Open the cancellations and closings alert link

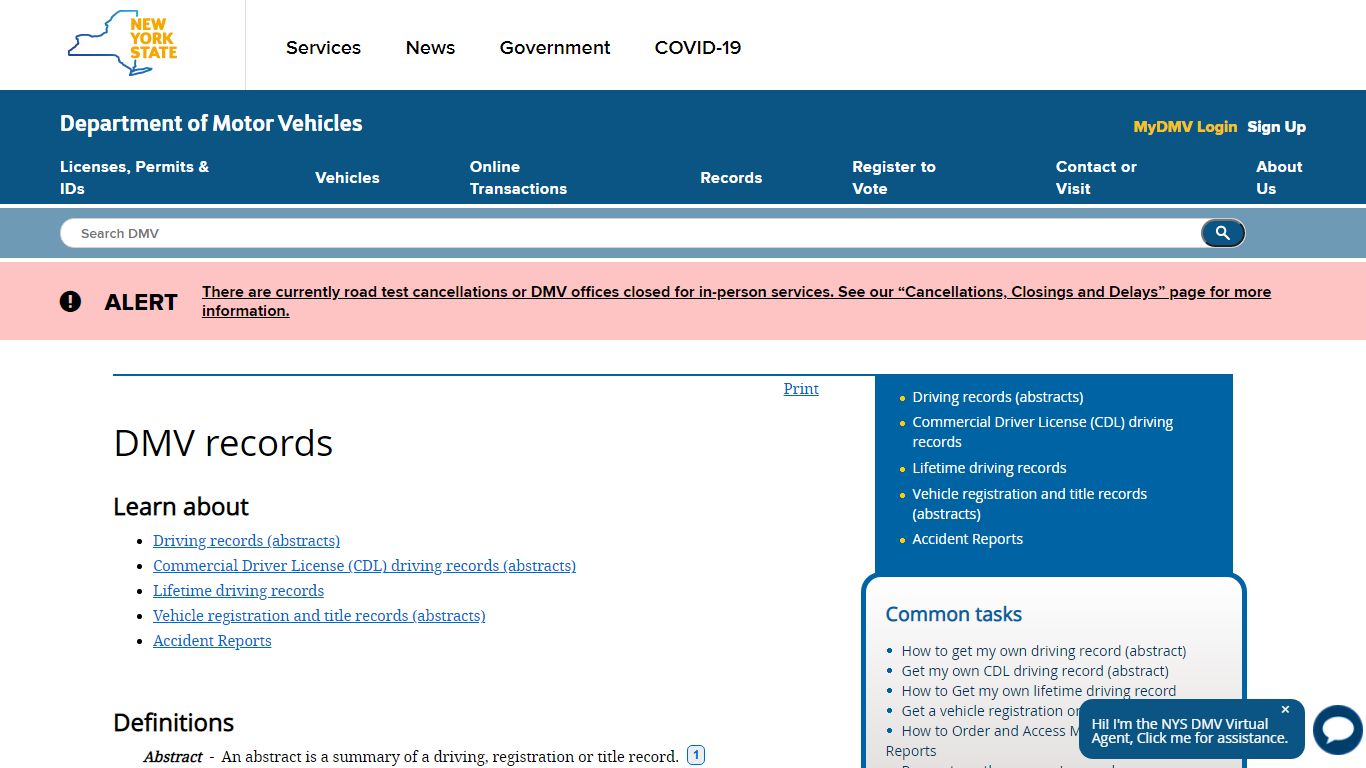[x=736, y=301]
